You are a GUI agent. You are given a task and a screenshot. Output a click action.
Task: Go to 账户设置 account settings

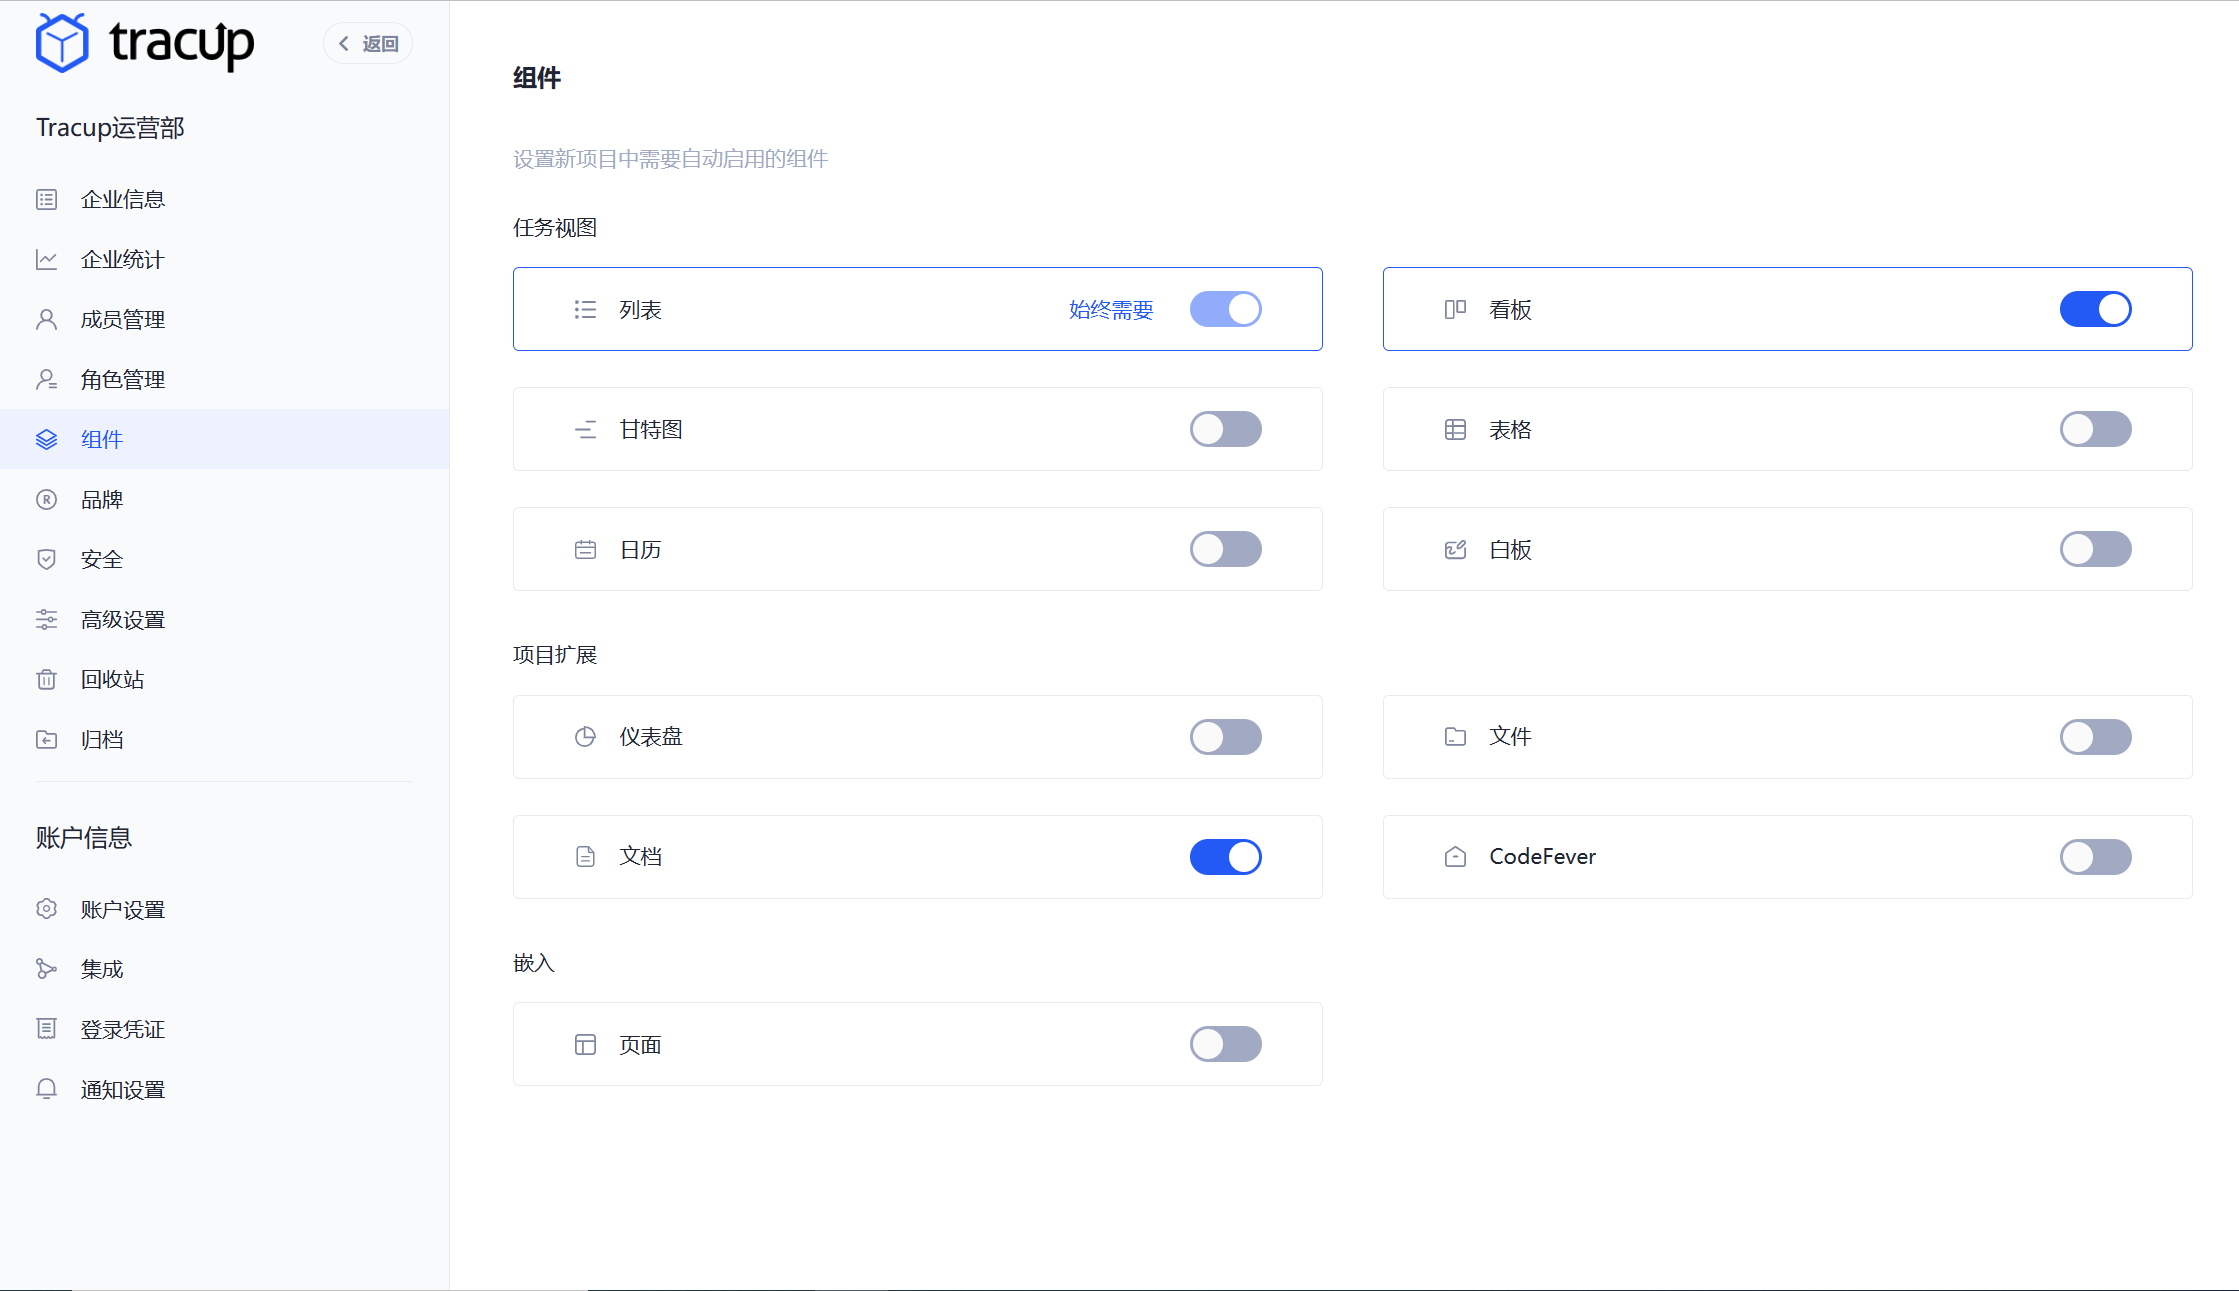[x=122, y=909]
